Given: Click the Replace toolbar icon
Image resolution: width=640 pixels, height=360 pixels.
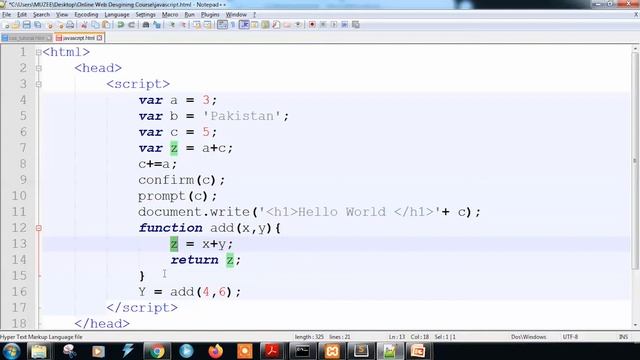Looking at the screenshot, I should click(157, 25).
